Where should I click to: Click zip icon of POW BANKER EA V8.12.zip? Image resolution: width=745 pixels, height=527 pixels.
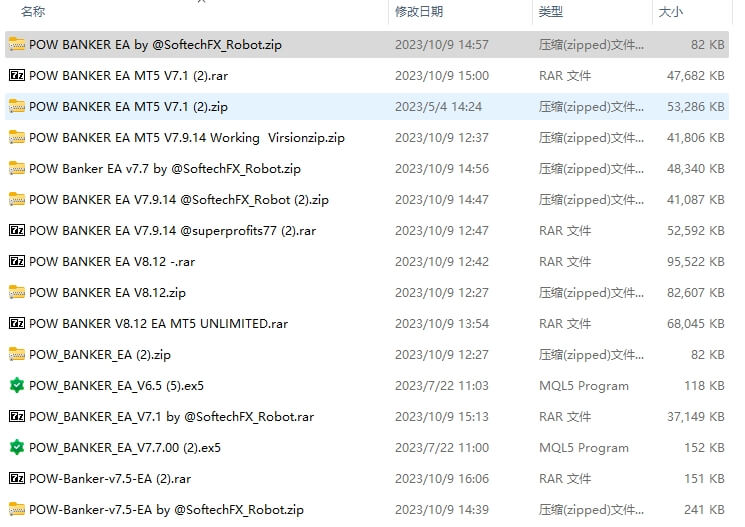coord(17,292)
